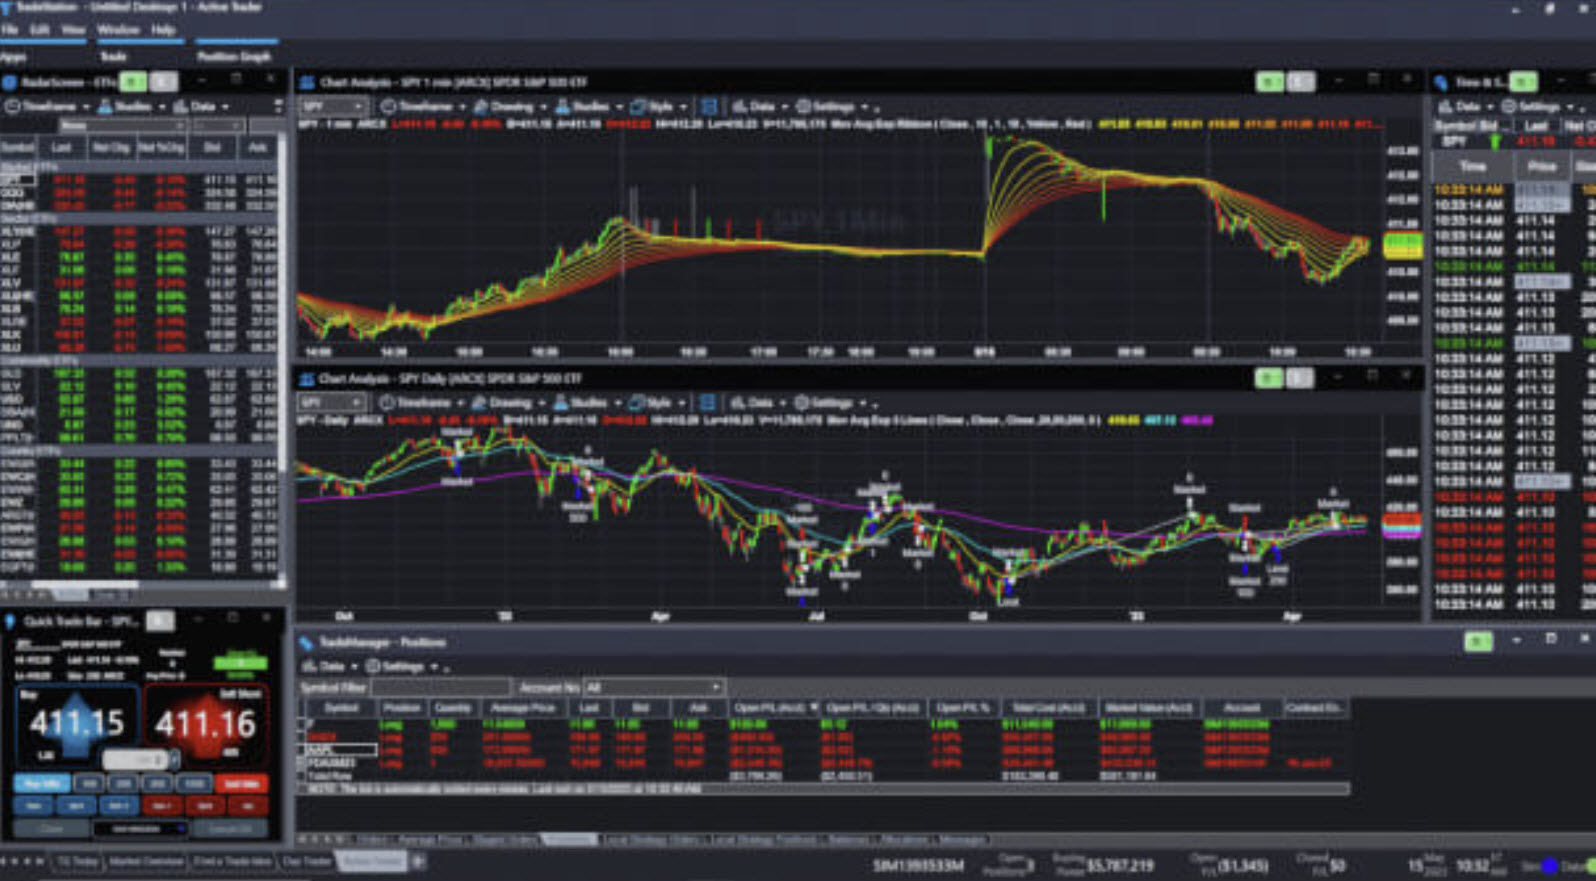Click the yellow price marker on the 1 min chart axis
Viewport: 1596px width, 881px height.
pos(1402,245)
